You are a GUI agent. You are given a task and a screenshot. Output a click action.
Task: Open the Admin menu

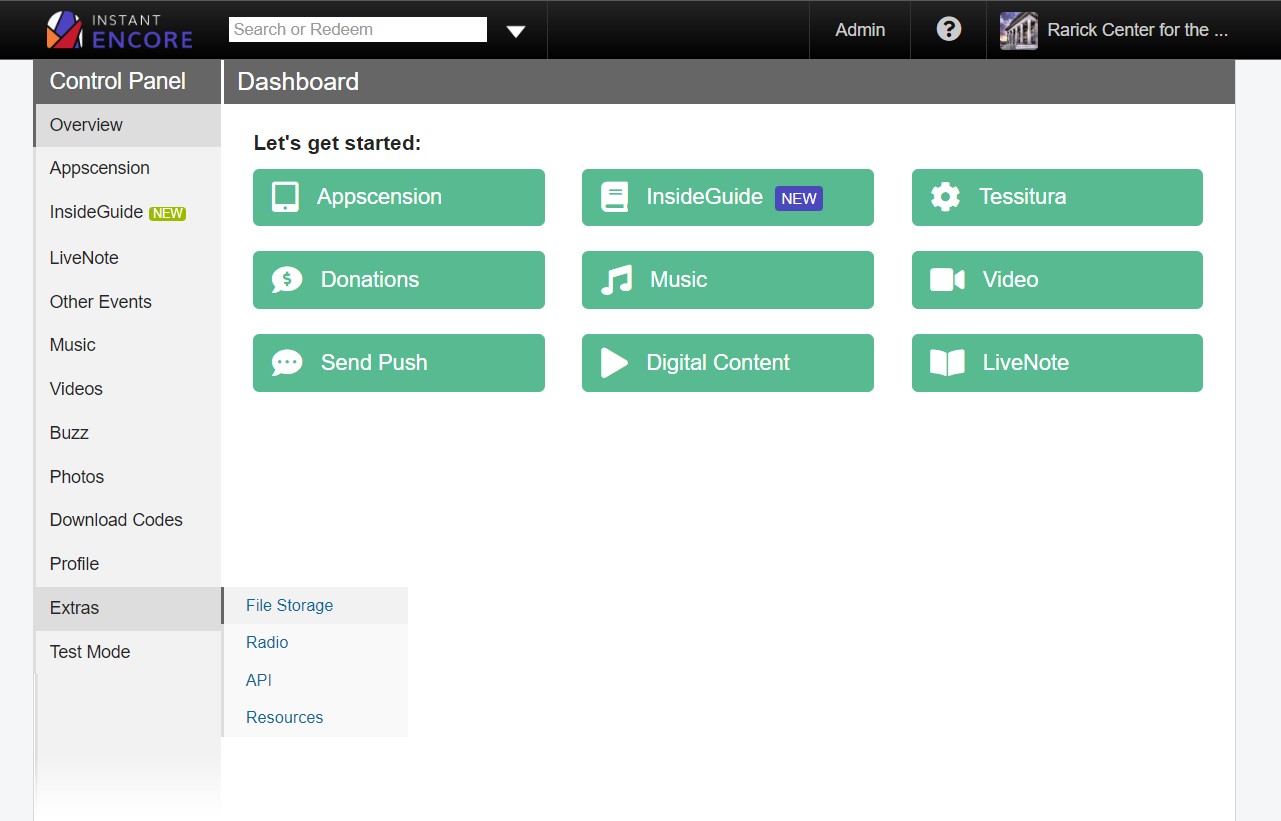(x=860, y=30)
